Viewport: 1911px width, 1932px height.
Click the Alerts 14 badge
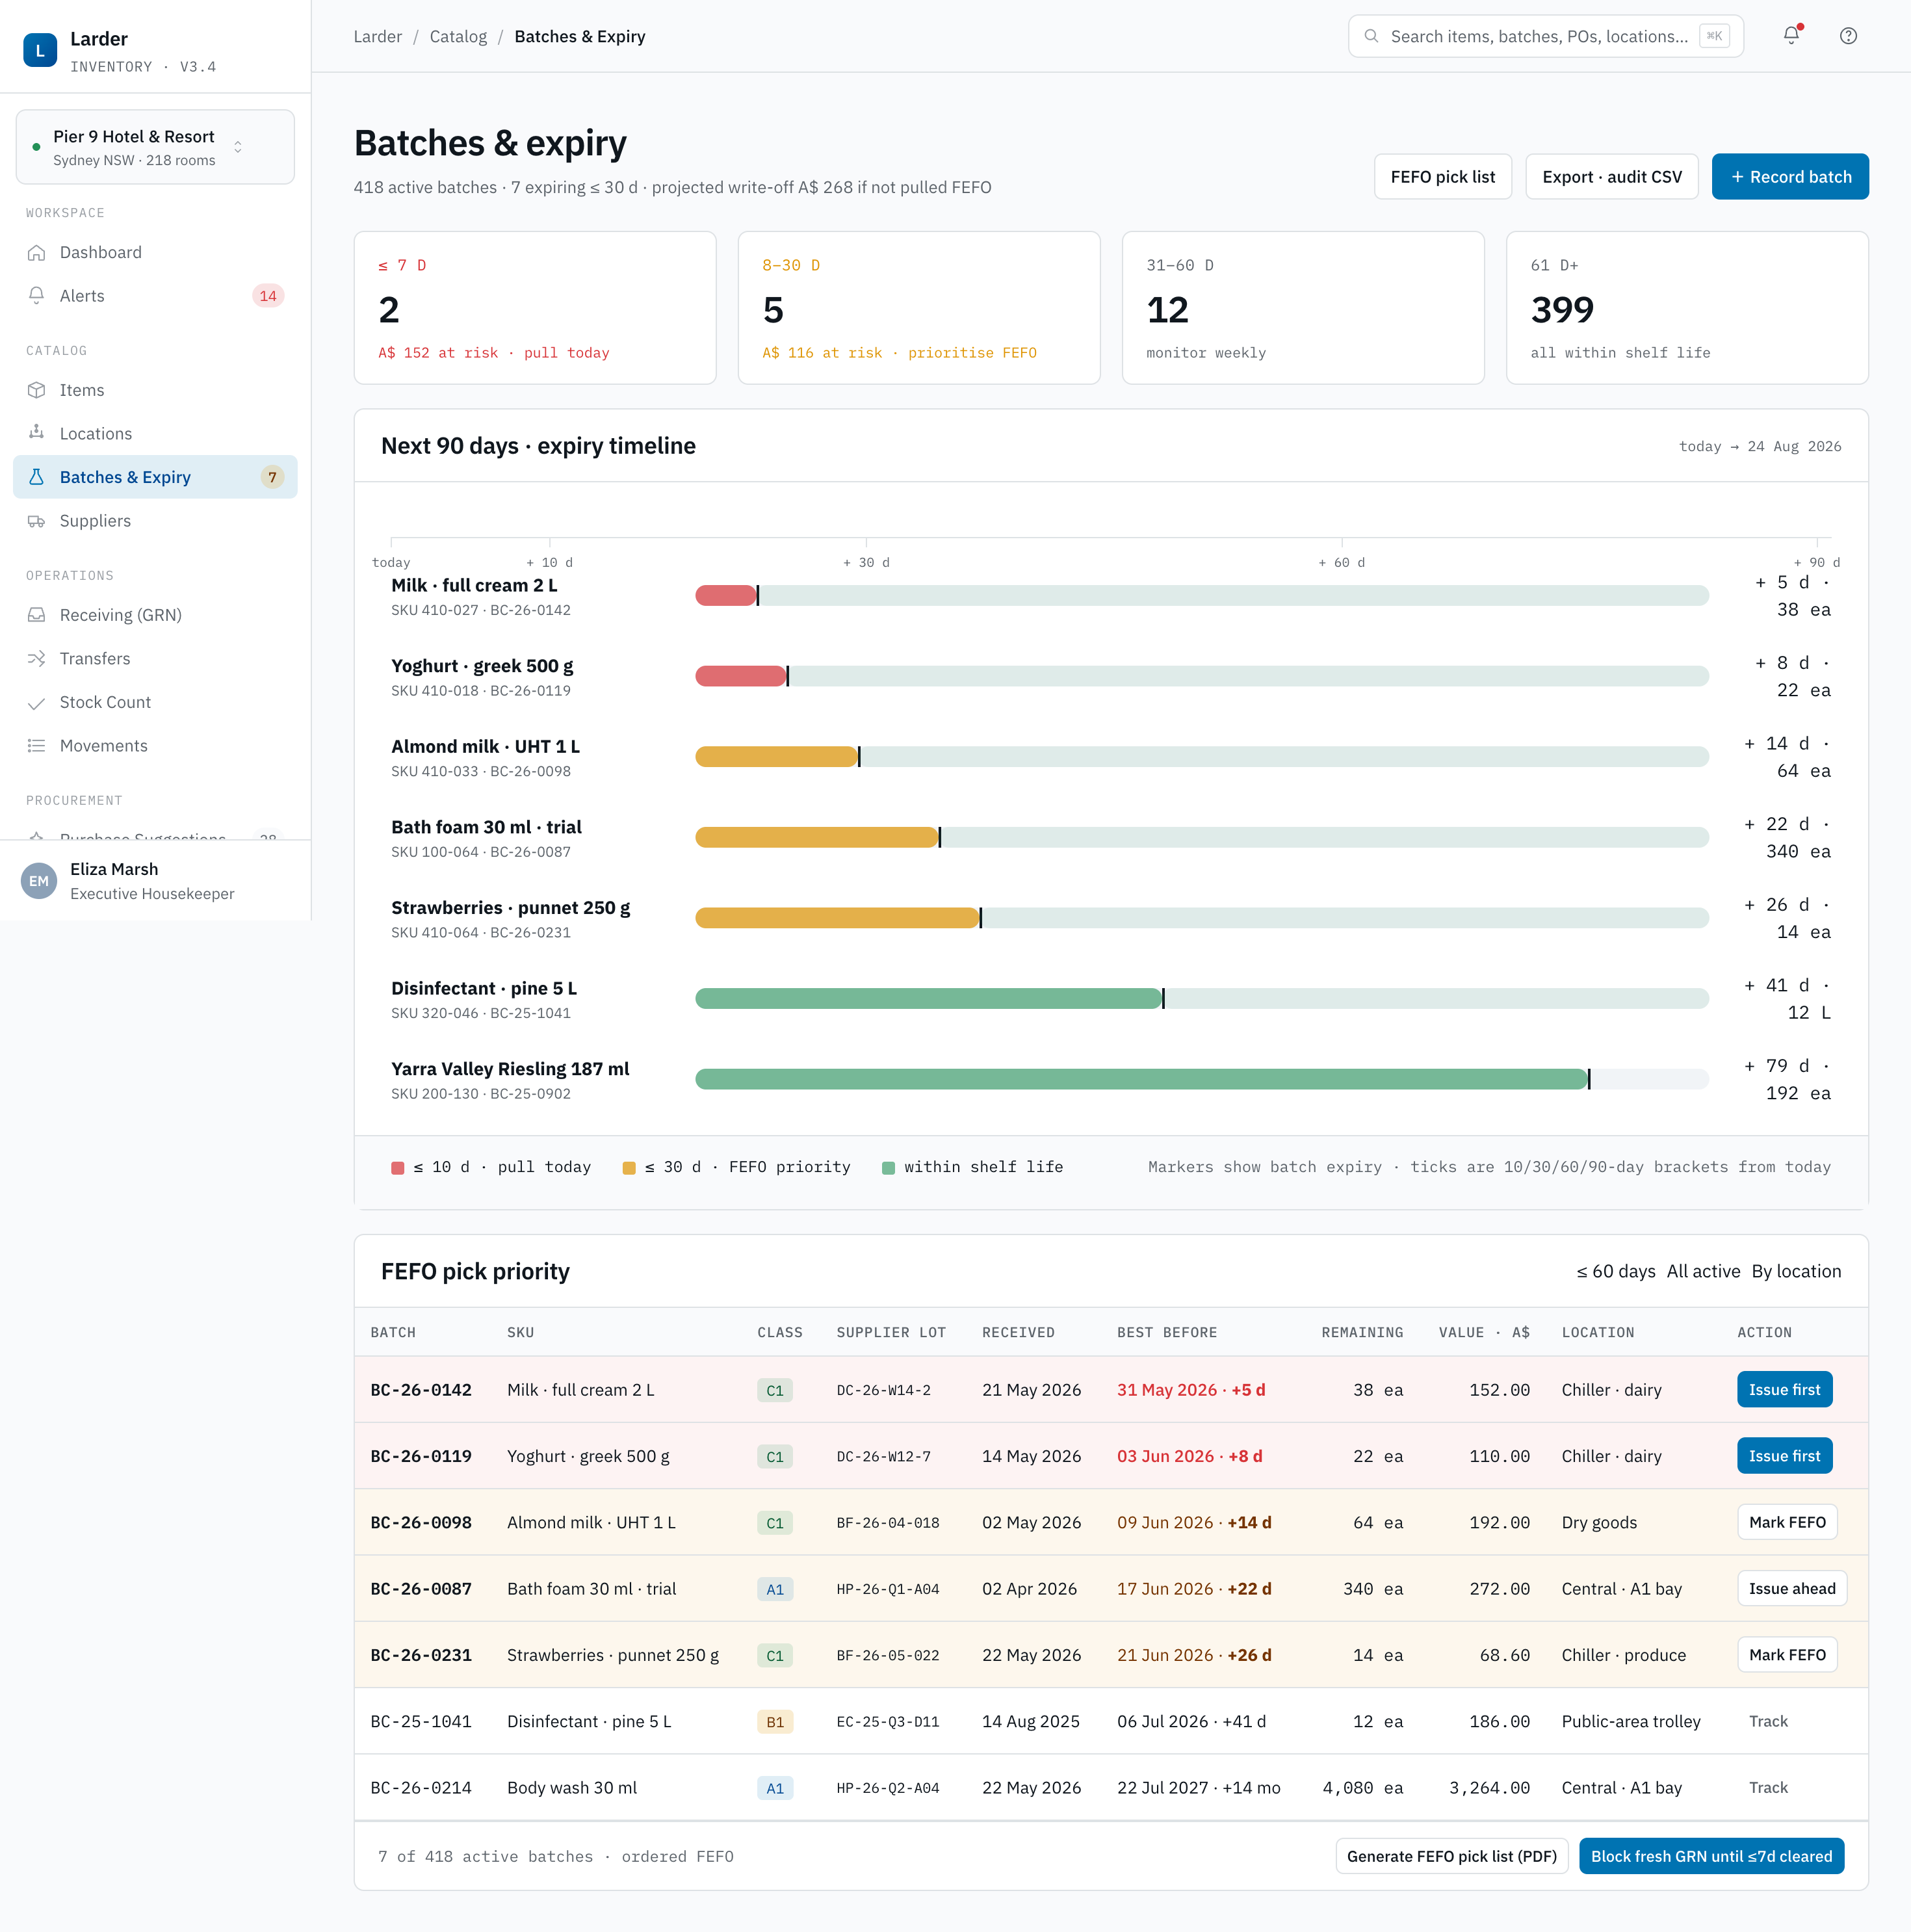coord(268,296)
